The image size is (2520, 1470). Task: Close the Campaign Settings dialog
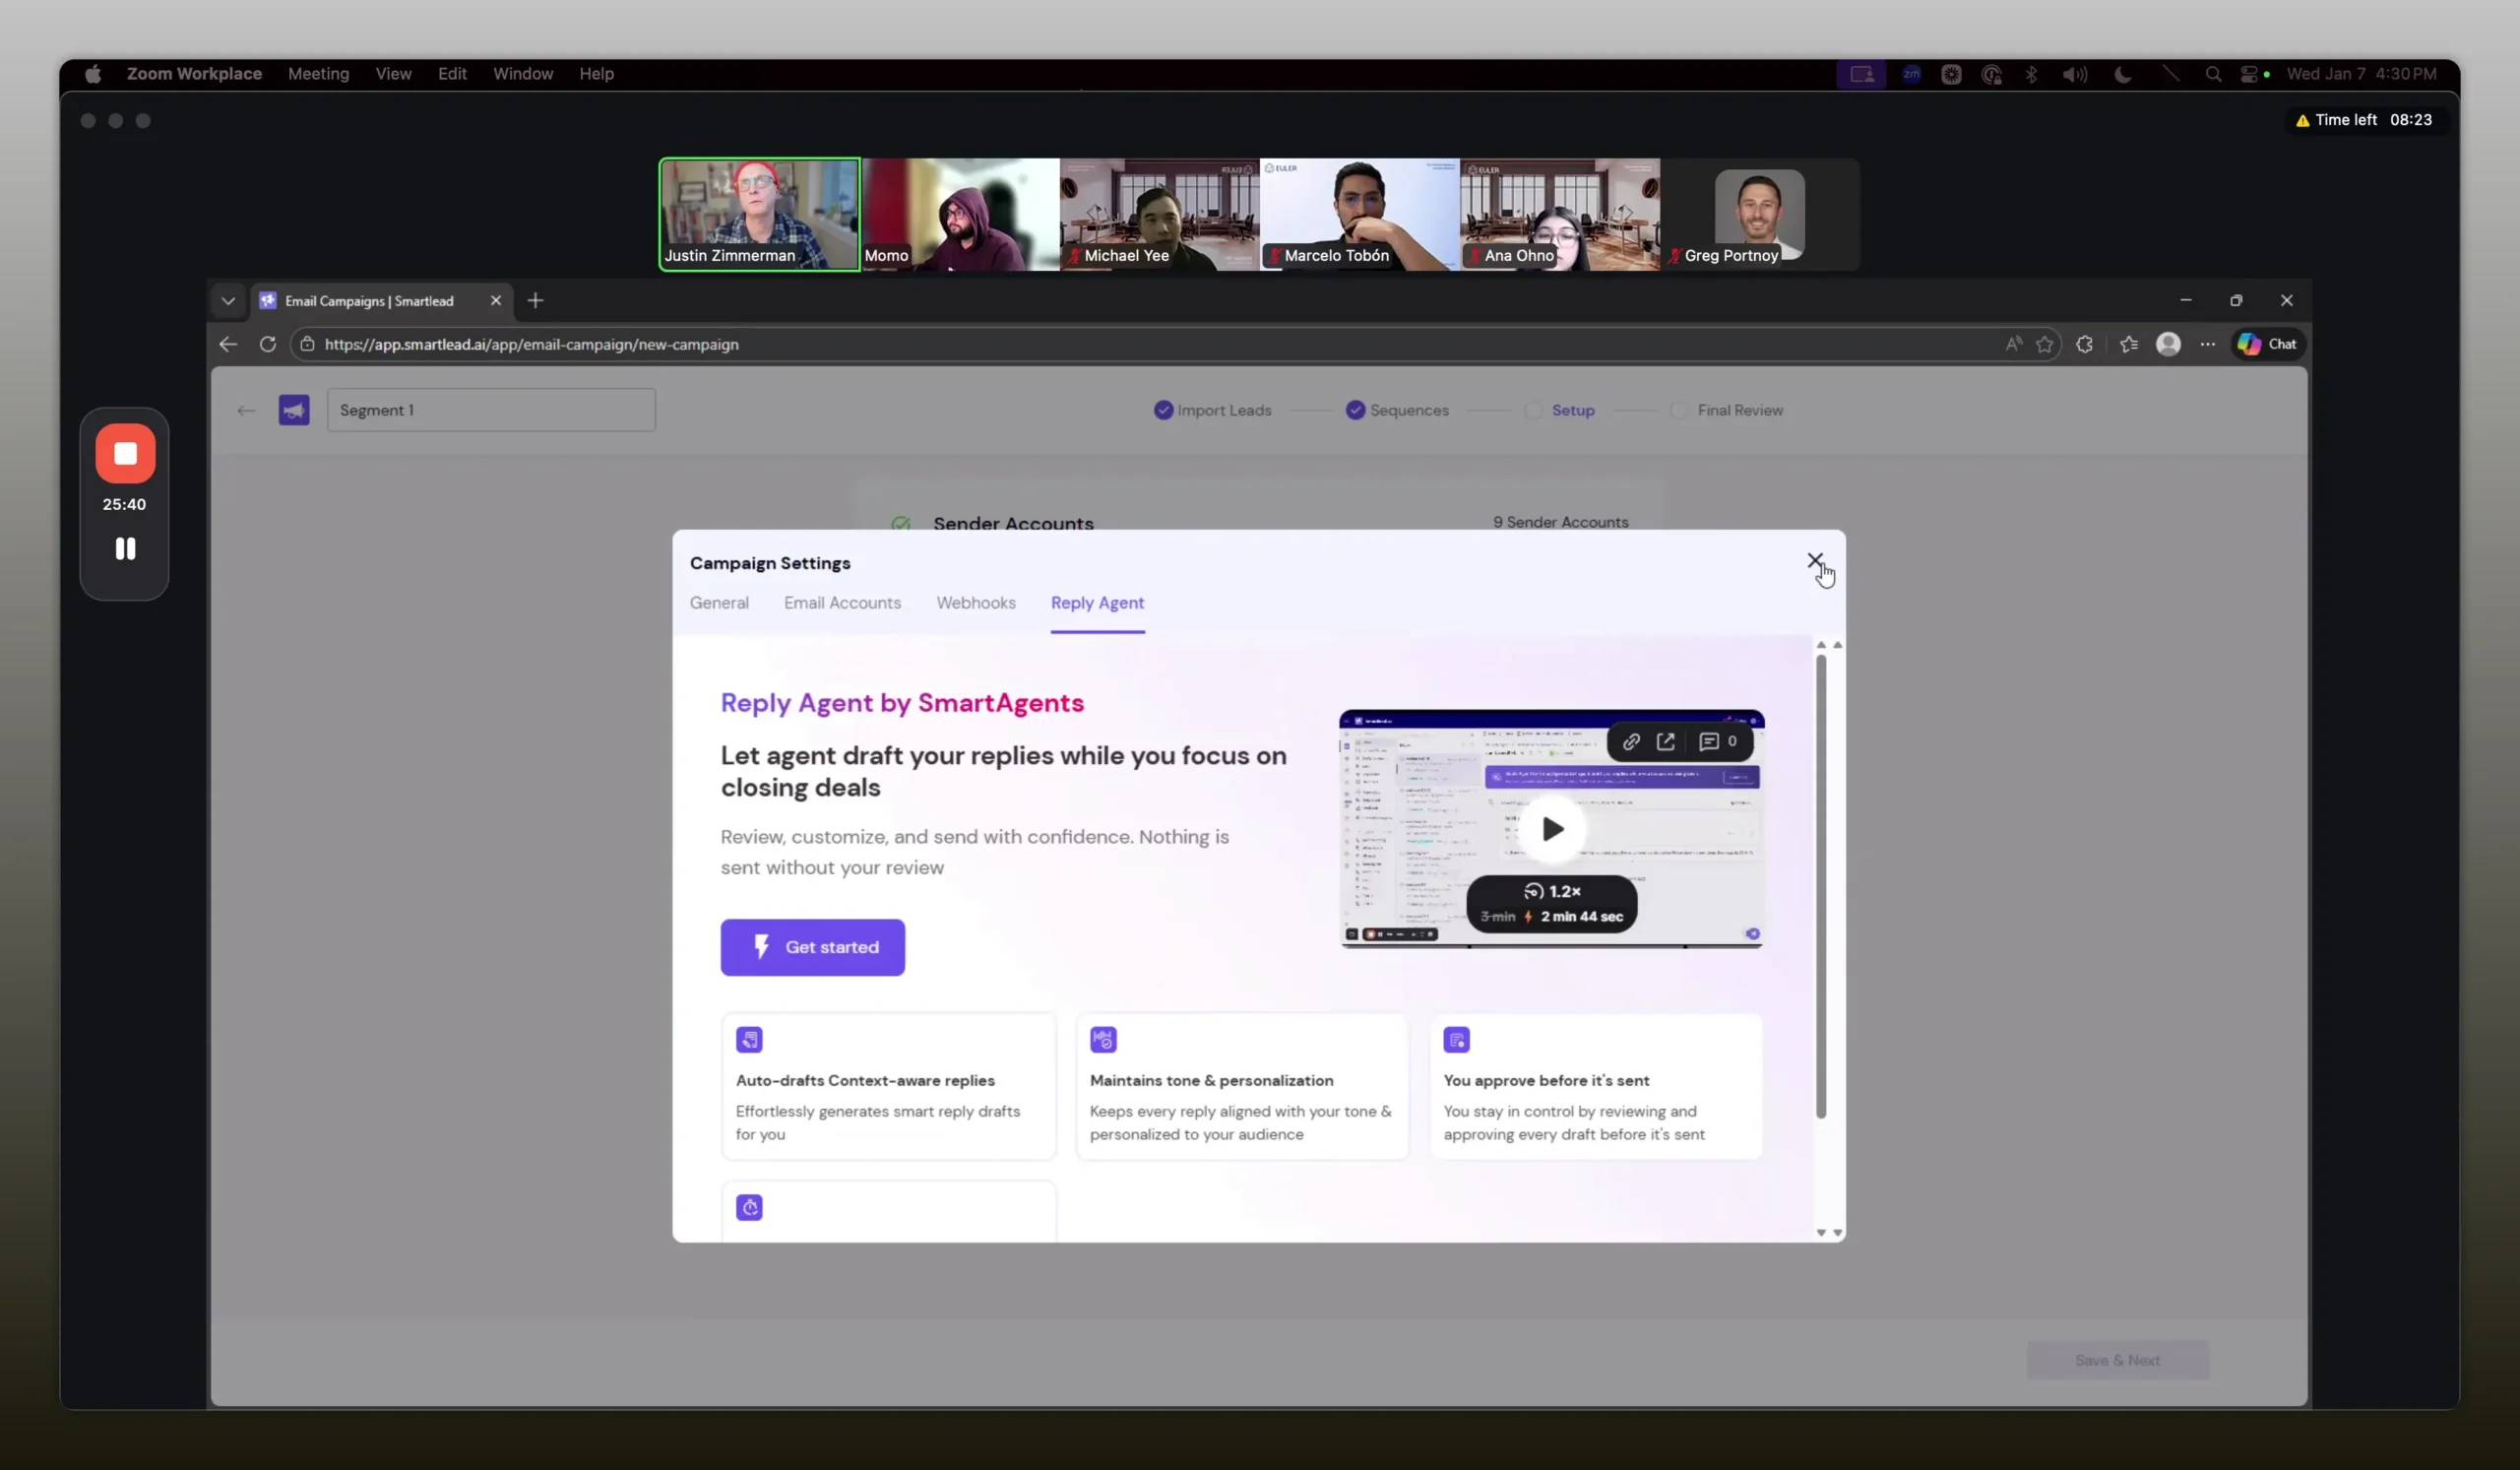[x=1814, y=560]
